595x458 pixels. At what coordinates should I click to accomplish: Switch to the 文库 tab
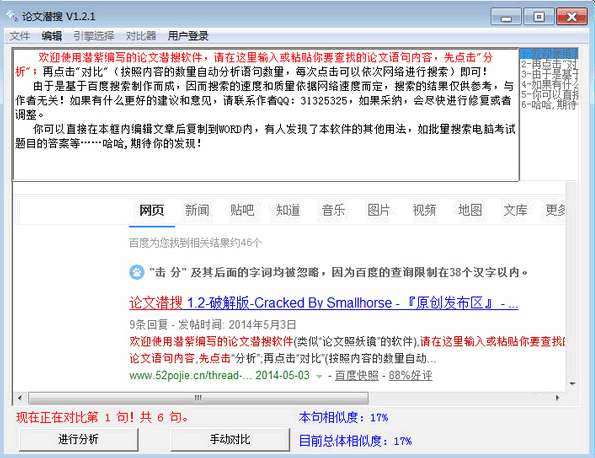tap(515, 210)
